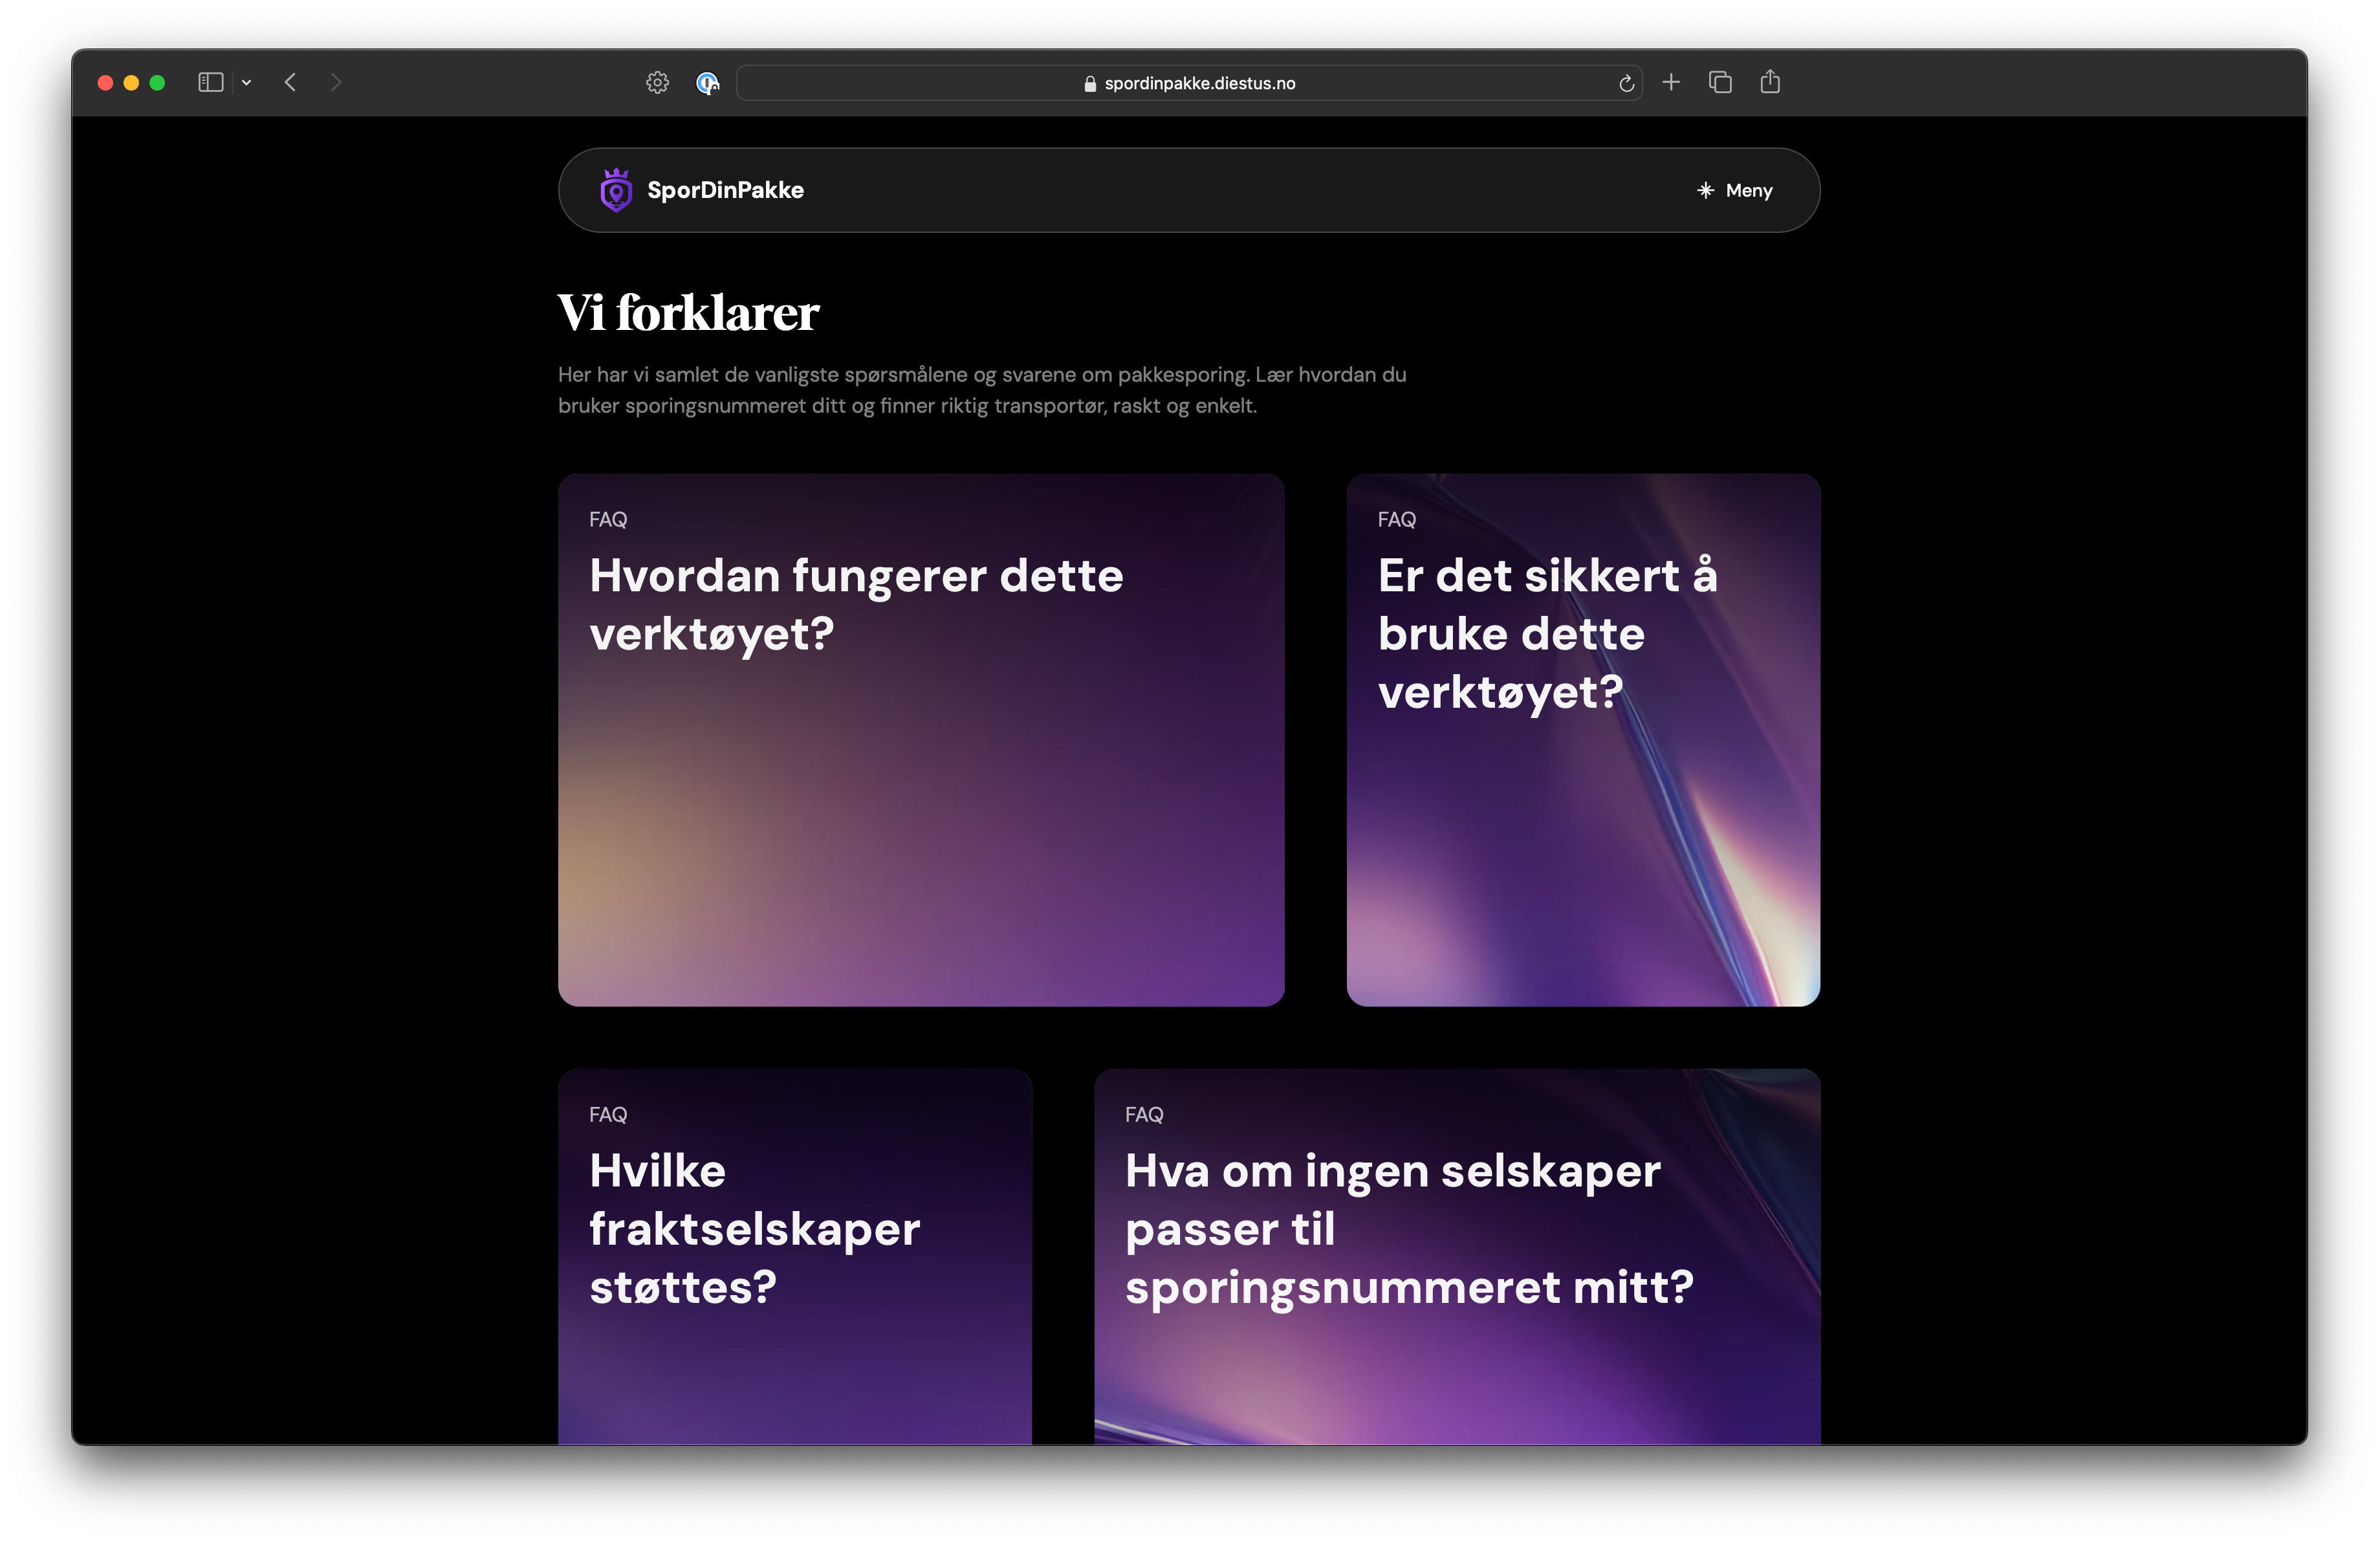Open "Hva om ingen selskaper passer" card
The width and height of the screenshot is (2380, 1541).
click(1456, 1255)
